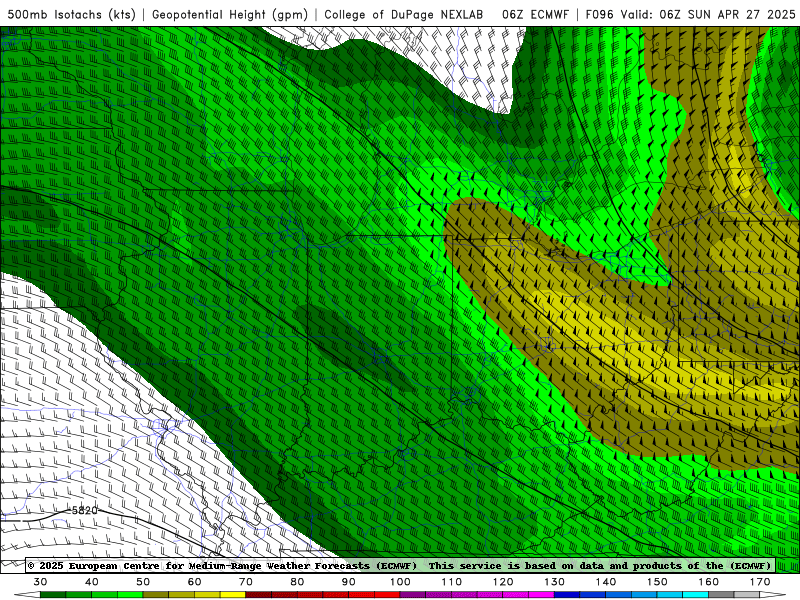The image size is (800, 600).
Task: Select the cyan swatch ending at 160
Action: (x=695, y=594)
